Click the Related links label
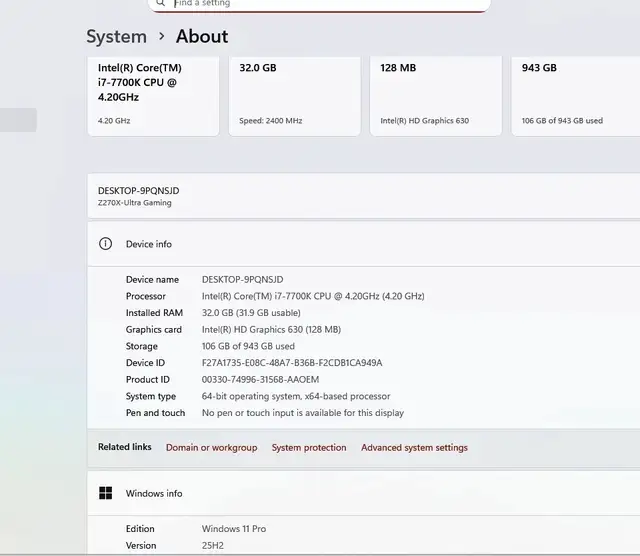Viewport: 640px width, 556px height. click(124, 447)
